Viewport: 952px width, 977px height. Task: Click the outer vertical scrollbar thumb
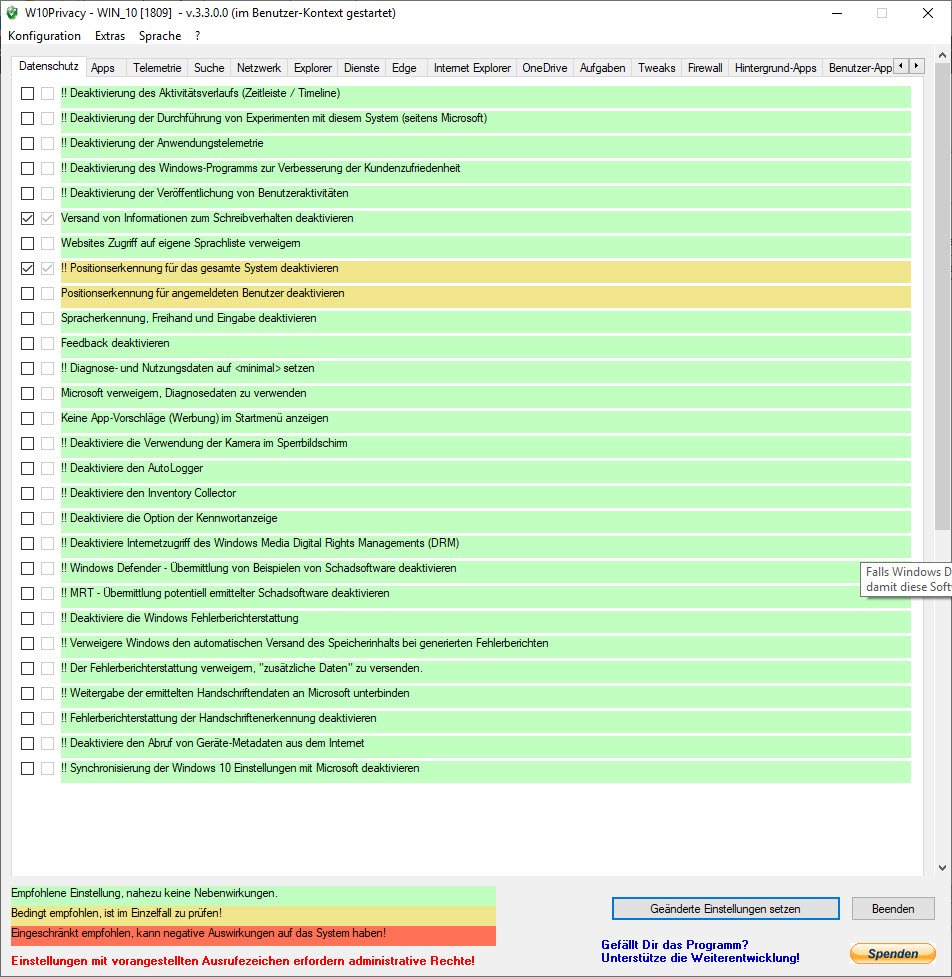(942, 296)
